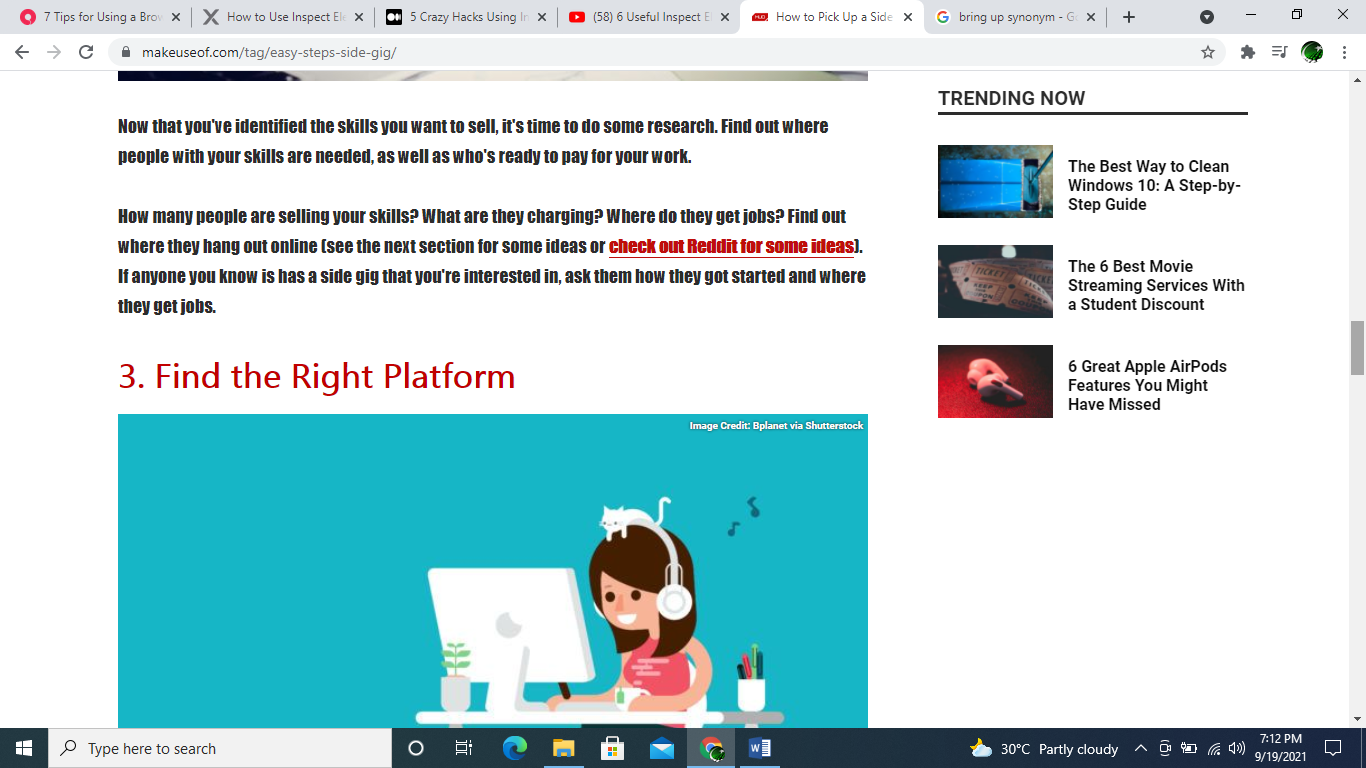Bookmark this page with the star icon
Viewport: 1366px width, 768px height.
pos(1208,52)
